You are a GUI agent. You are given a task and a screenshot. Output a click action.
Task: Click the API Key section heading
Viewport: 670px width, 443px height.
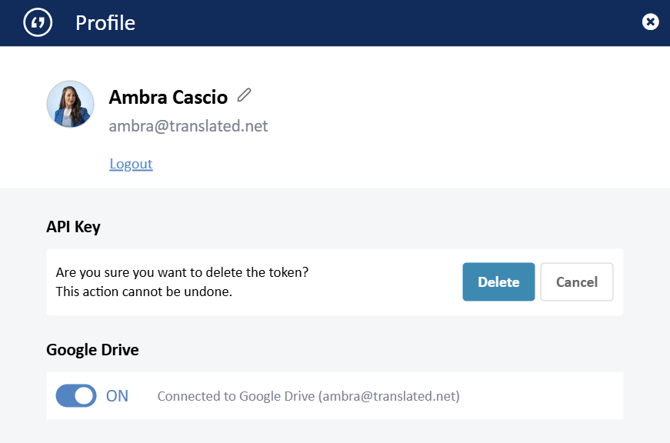(73, 226)
